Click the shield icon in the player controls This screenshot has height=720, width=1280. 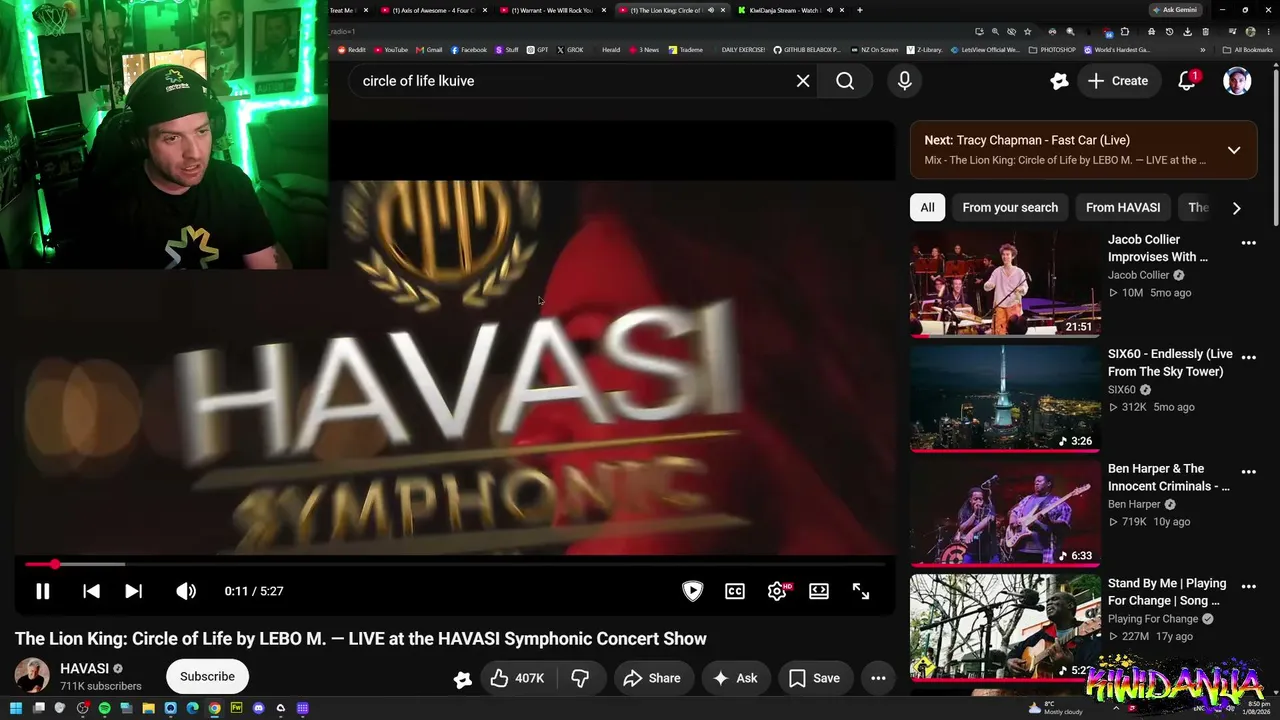click(x=692, y=591)
